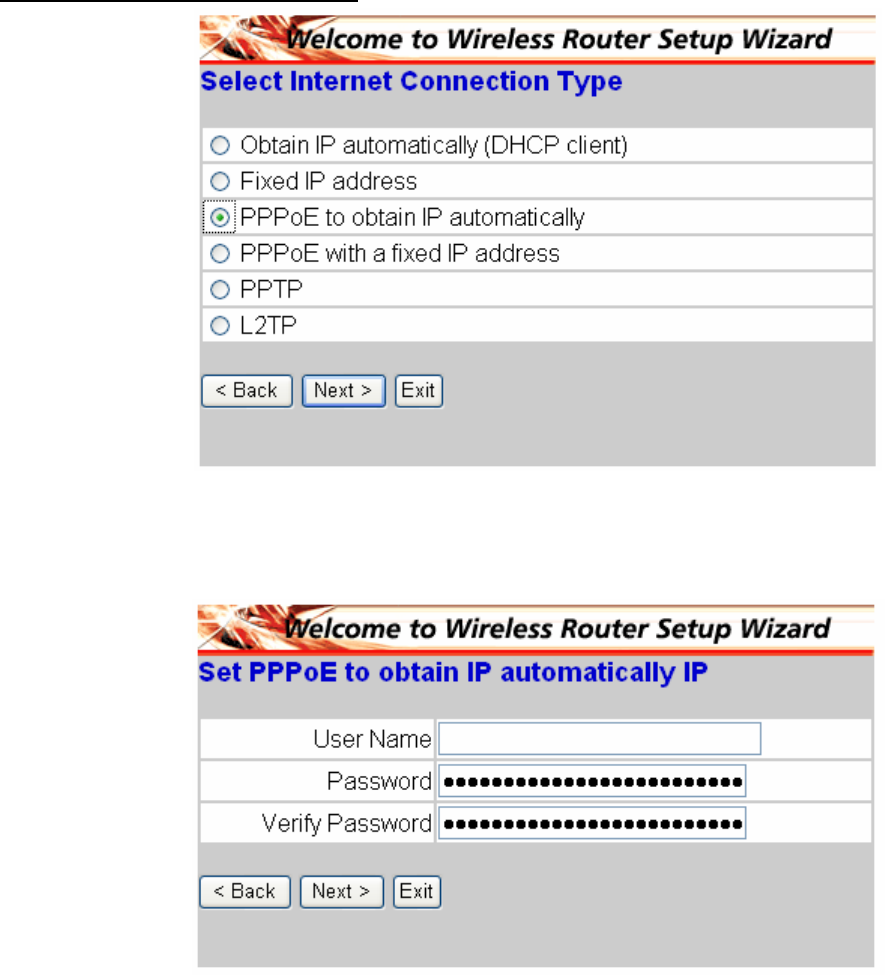Click Back on the PPPoE settings page
The width and height of the screenshot is (885, 975).
245,892
